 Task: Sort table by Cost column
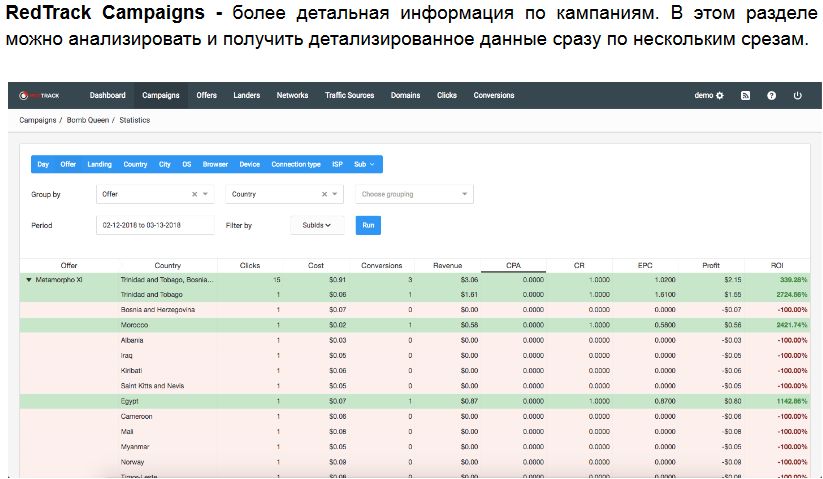click(316, 265)
